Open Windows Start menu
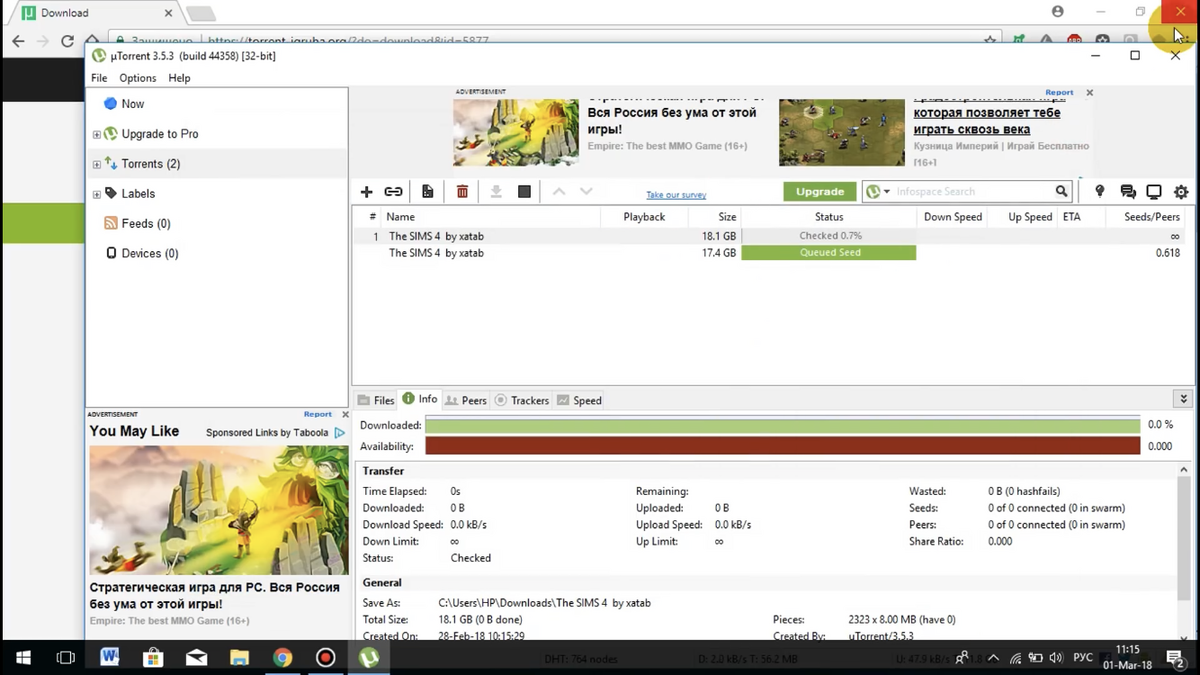Viewport: 1200px width, 675px height. point(24,657)
